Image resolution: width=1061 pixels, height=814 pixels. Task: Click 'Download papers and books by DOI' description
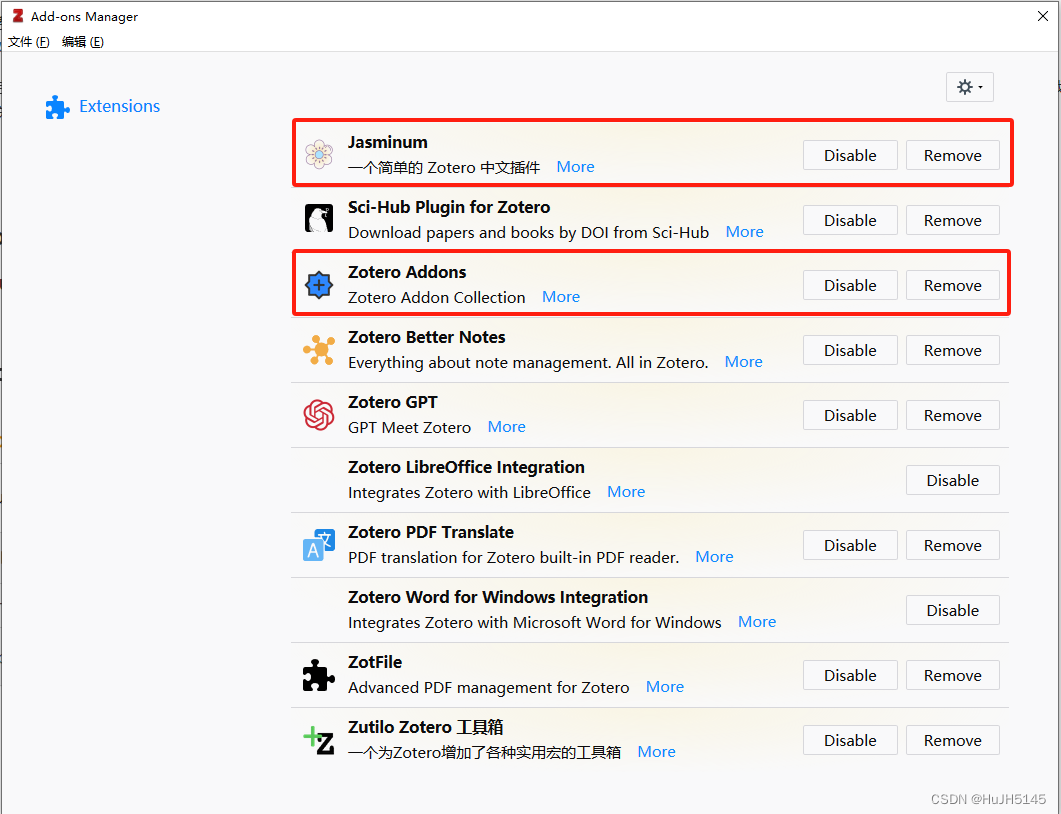click(x=528, y=233)
